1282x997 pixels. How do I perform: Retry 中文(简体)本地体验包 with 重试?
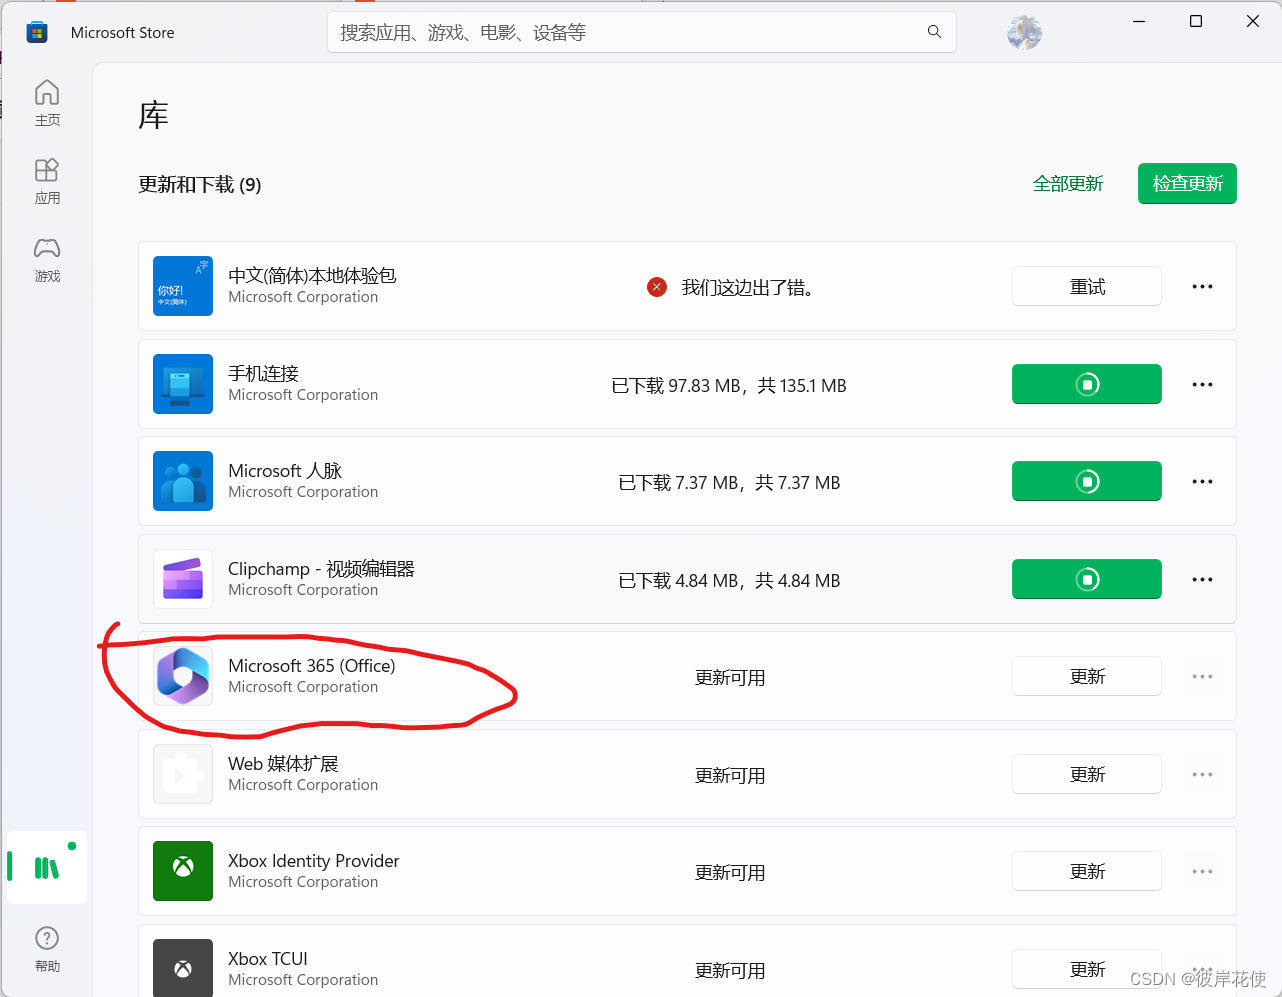pos(1087,286)
